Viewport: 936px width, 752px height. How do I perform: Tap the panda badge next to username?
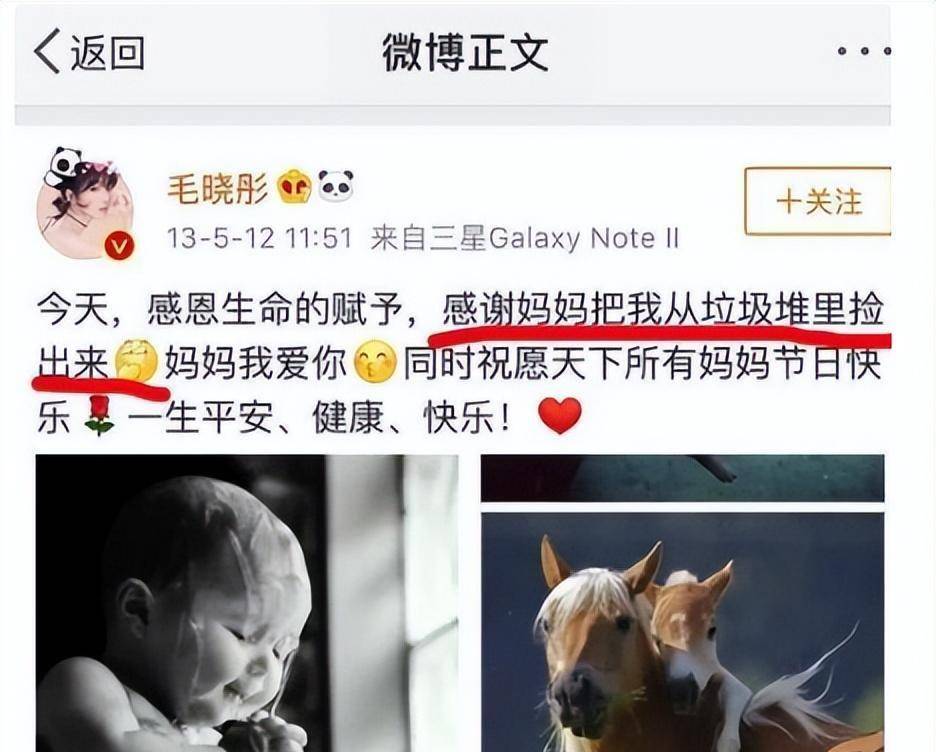pyautogui.click(x=335, y=186)
